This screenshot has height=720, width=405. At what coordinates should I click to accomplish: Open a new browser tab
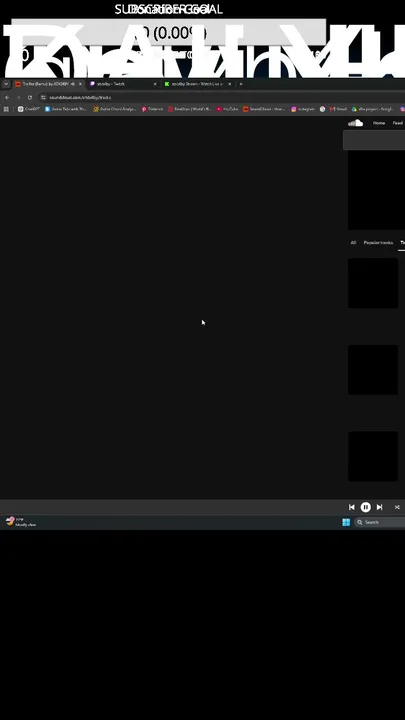point(241,84)
